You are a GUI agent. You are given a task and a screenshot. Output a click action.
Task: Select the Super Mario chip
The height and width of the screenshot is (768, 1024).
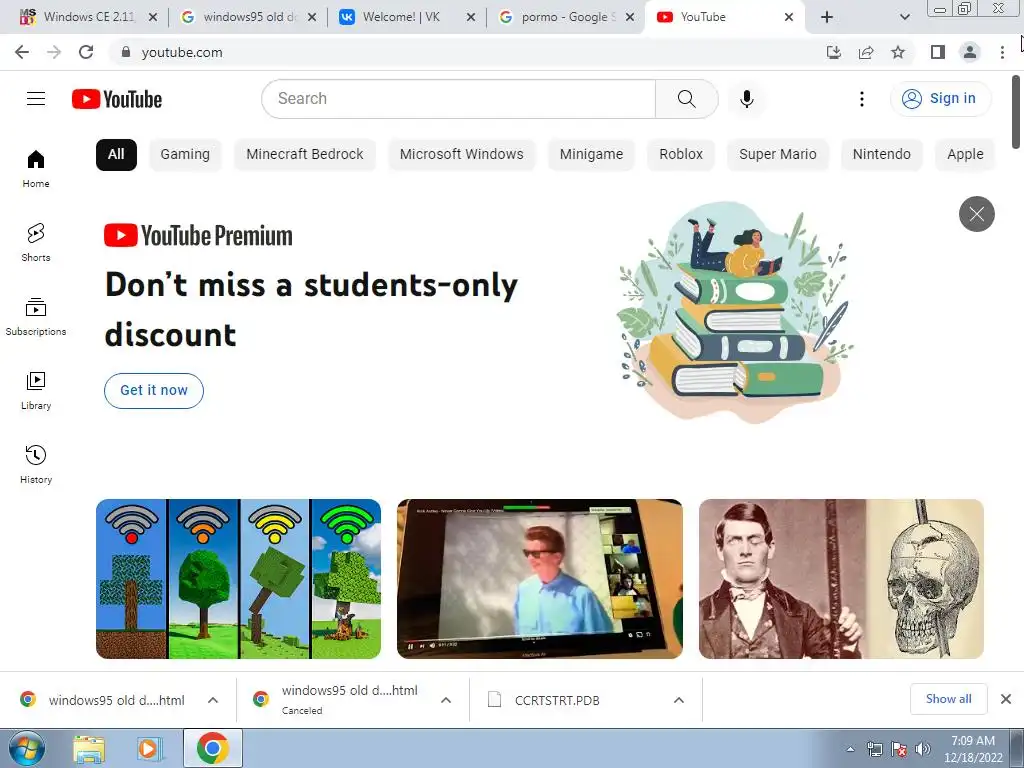pos(778,155)
